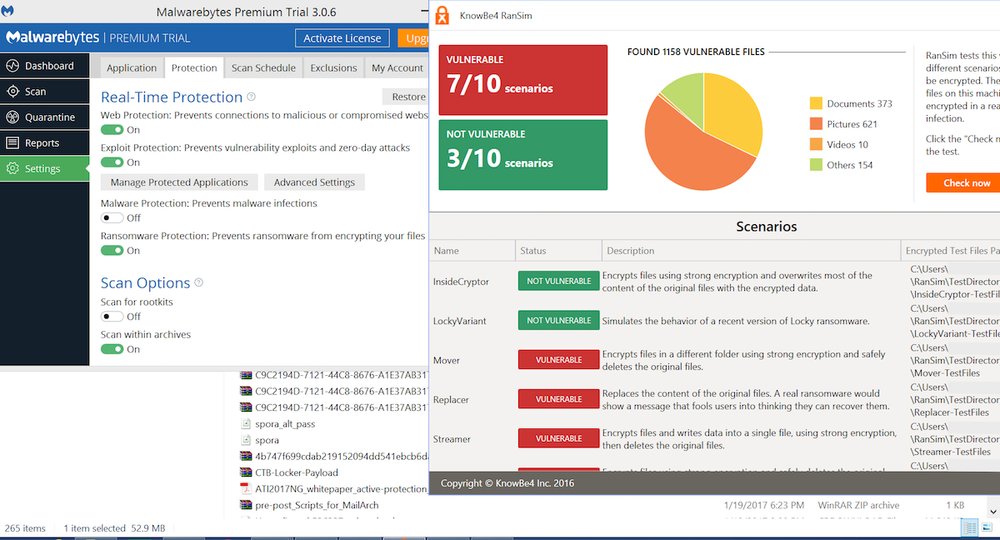Screen dimensions: 1000x540
Task: Click the Pictures 621 orange legend swatch
Action: click(816, 124)
